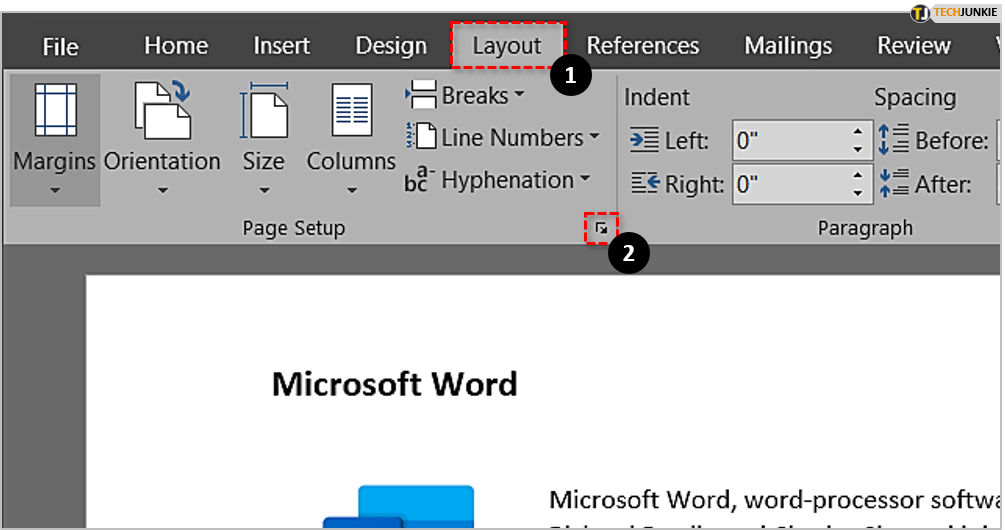
Task: Click the Line Numbers icon
Action: pos(421,137)
